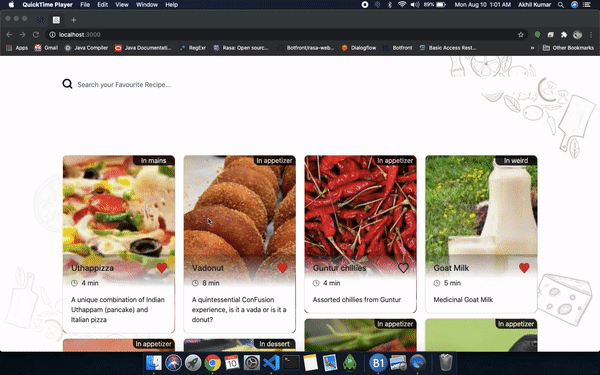Click the 'In mains' category tag
The width and height of the screenshot is (600, 375).
153,160
